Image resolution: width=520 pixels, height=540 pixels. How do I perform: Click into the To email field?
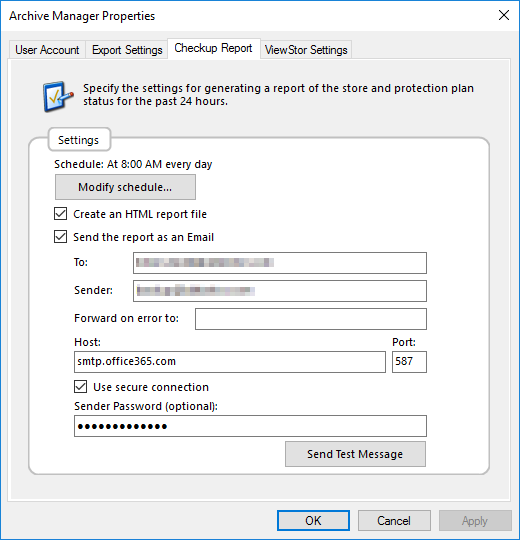[280, 263]
